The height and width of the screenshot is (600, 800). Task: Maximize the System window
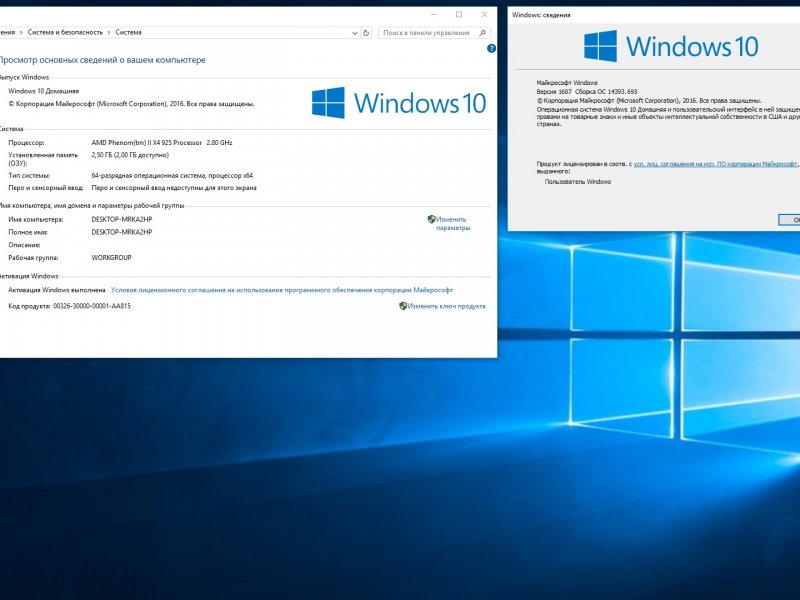(459, 15)
